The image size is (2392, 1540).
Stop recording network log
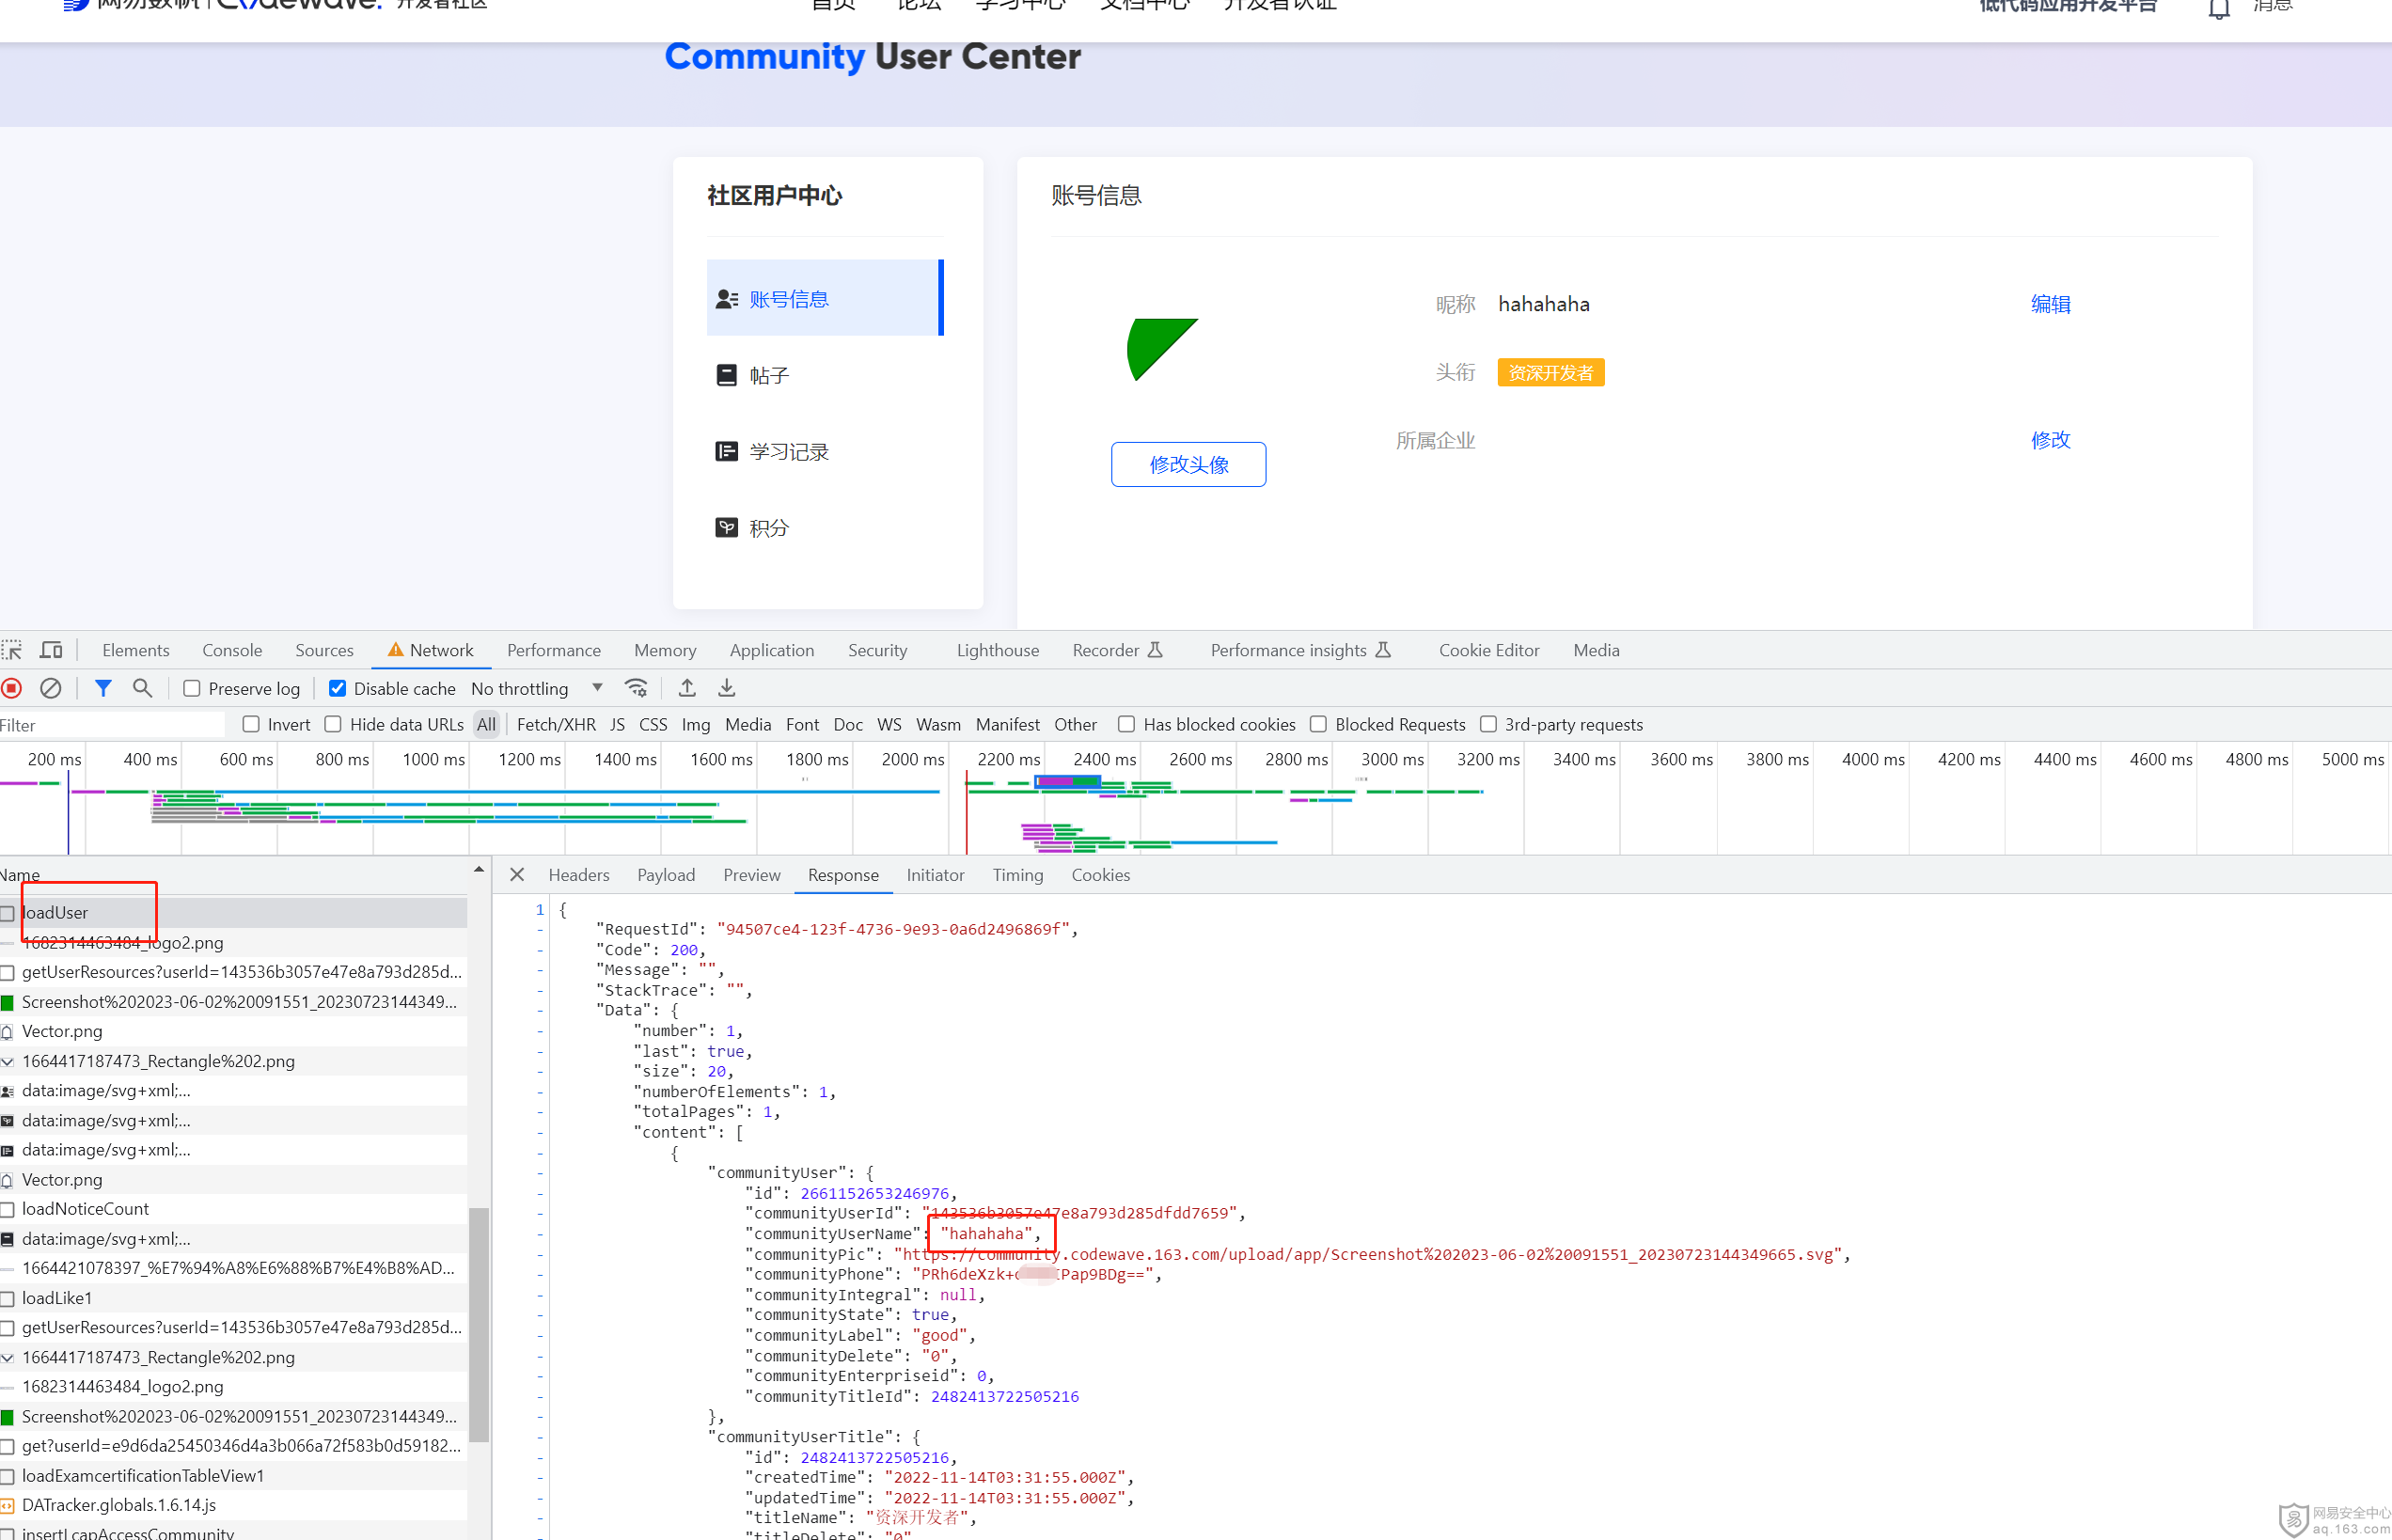12,688
